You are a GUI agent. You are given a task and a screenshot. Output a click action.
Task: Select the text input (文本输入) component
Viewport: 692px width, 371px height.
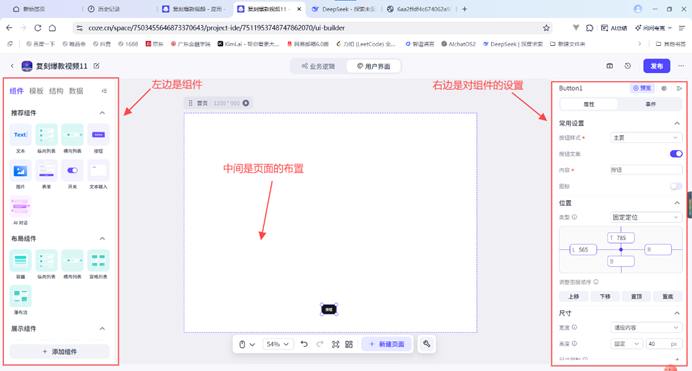click(98, 171)
